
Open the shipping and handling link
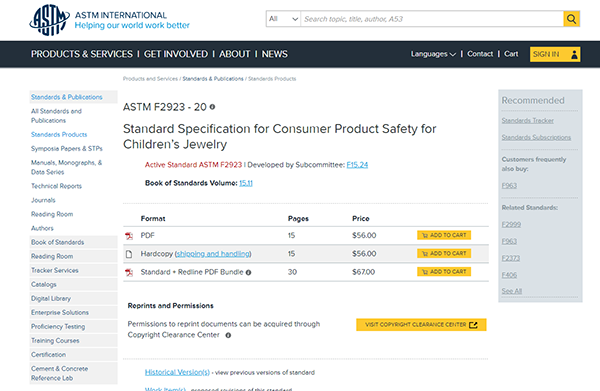click(213, 254)
